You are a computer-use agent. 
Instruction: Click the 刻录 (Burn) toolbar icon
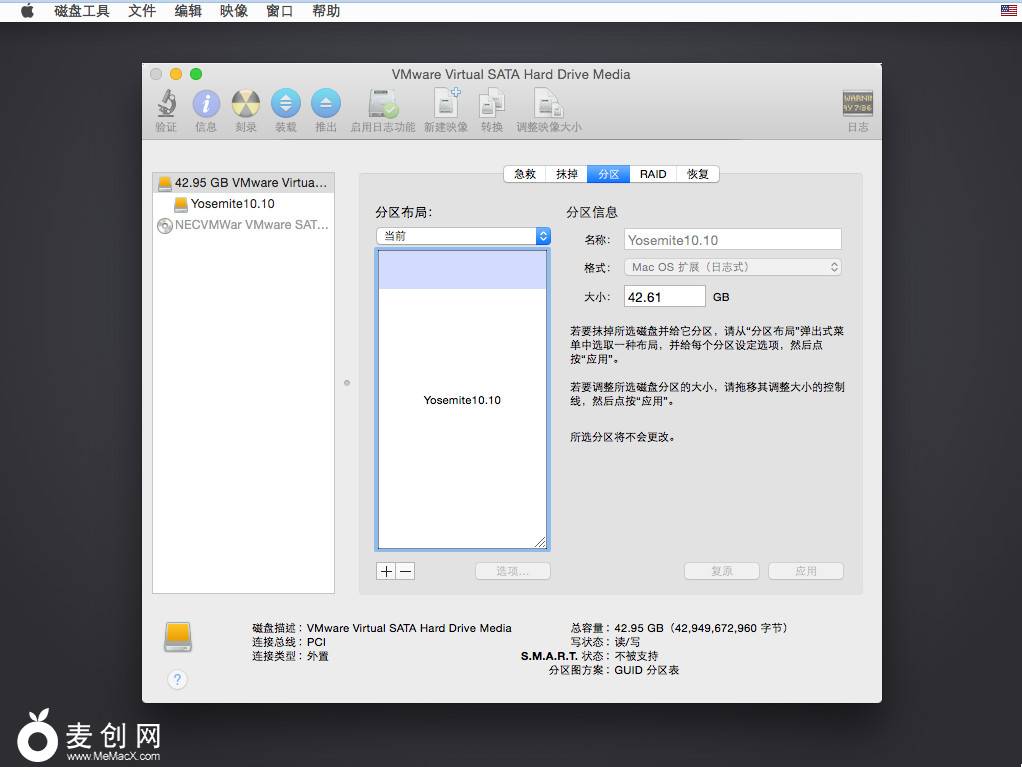tap(246, 104)
